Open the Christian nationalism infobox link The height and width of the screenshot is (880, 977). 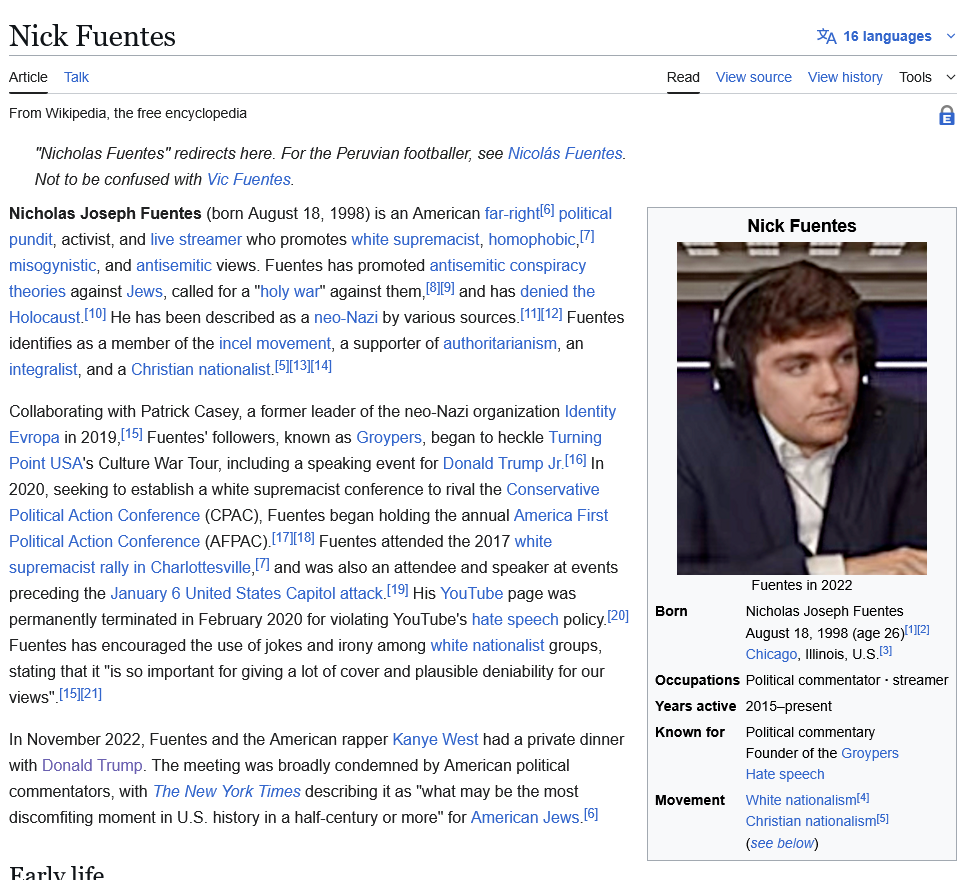pos(811,821)
